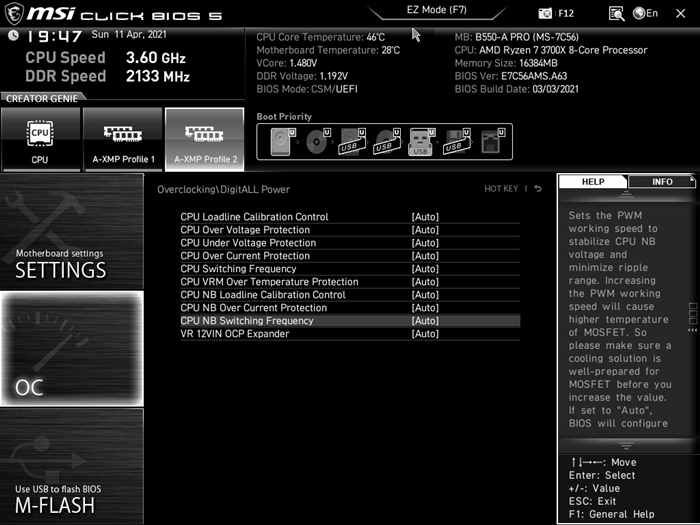Click the MSI dragon shield logo
The height and width of the screenshot is (525, 700).
pos(14,13)
